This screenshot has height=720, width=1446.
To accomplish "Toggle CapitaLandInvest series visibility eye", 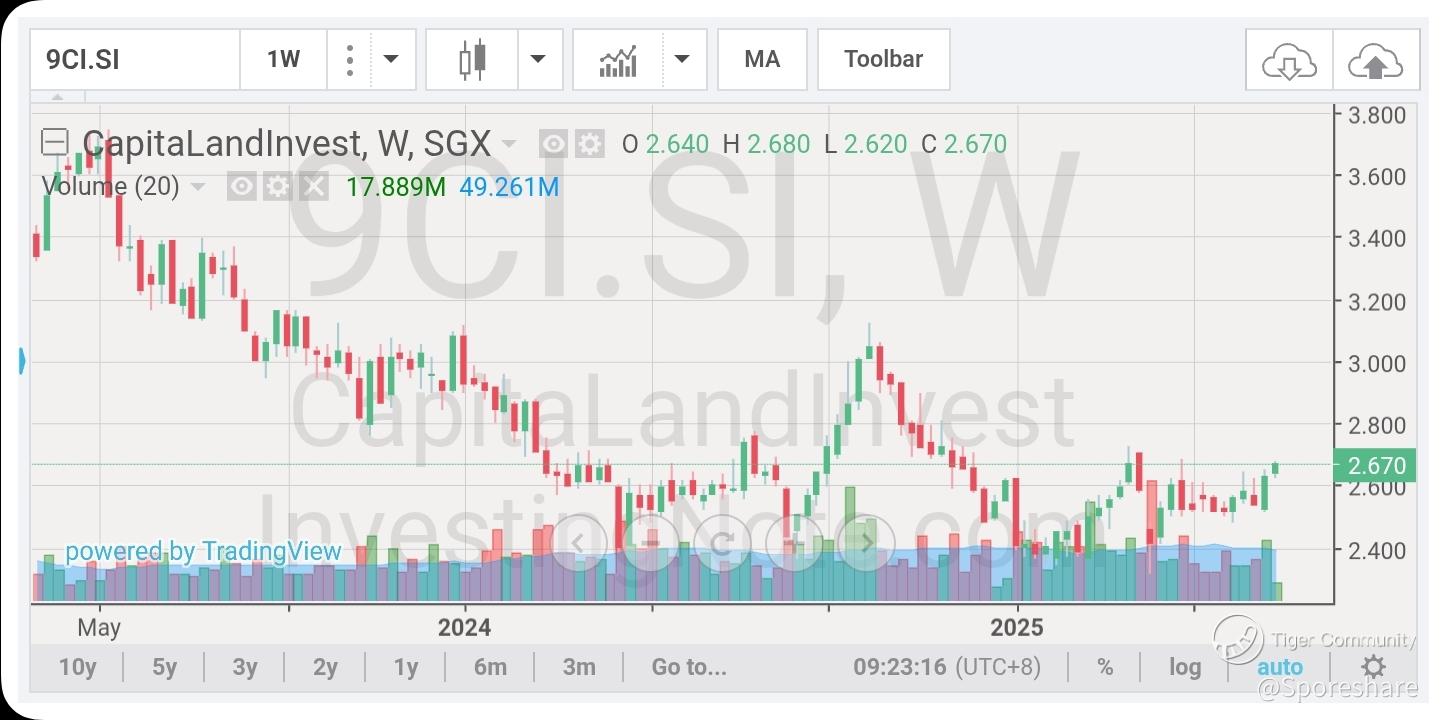I will coord(555,145).
